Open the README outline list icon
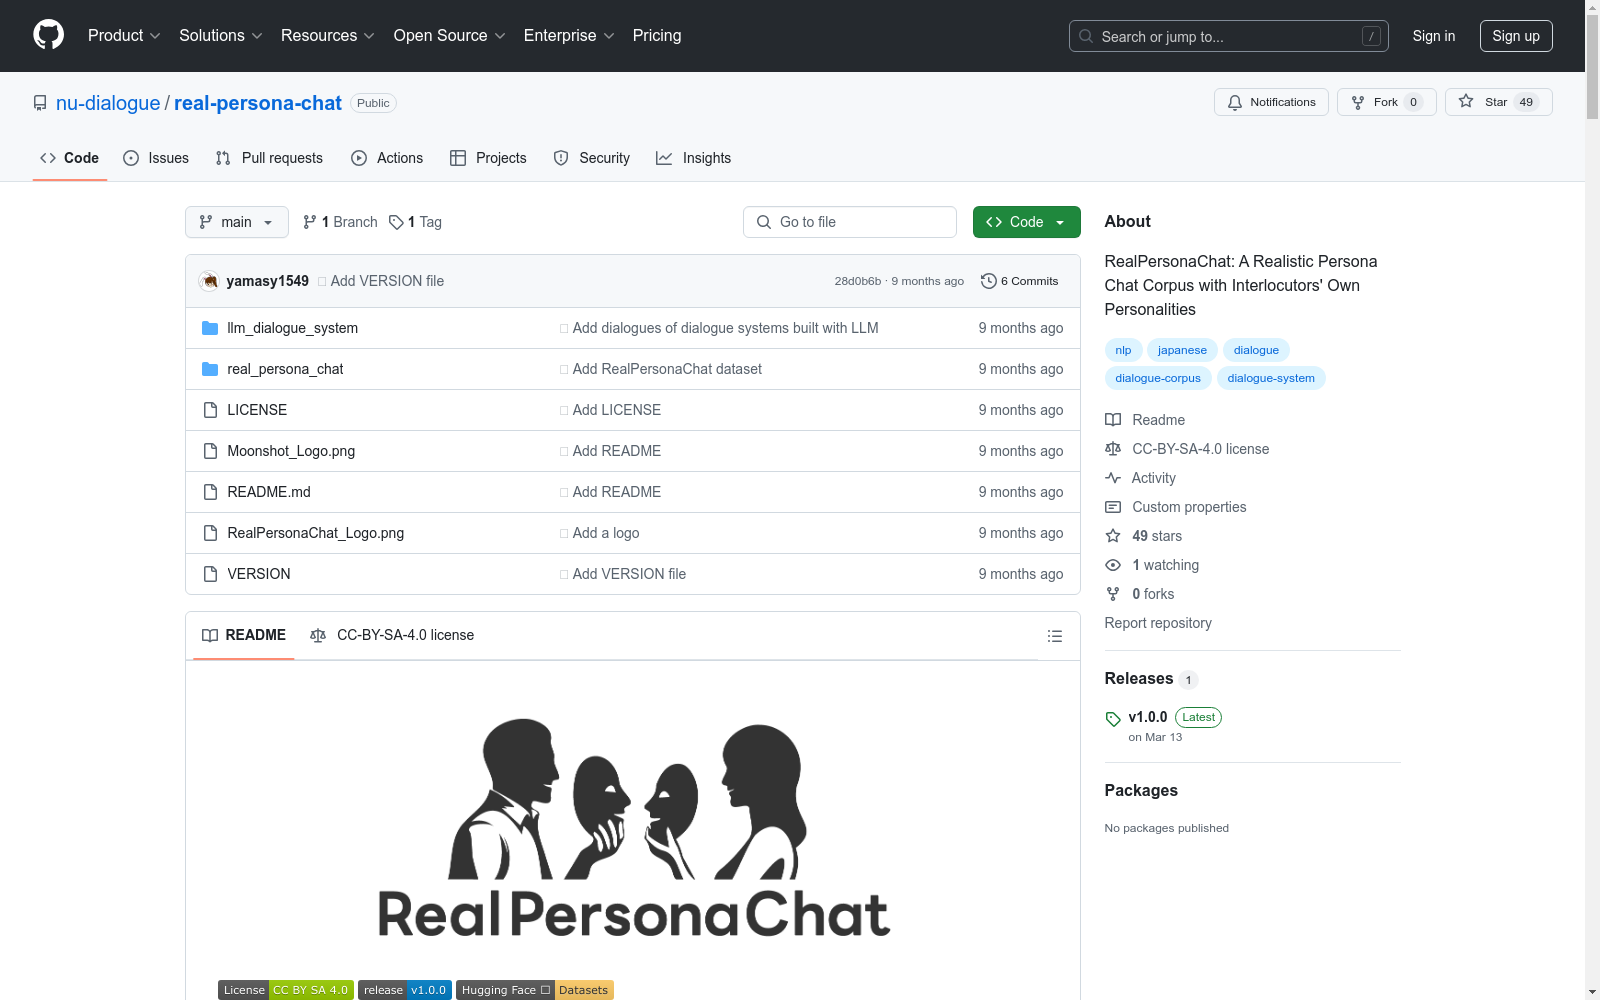This screenshot has width=1600, height=1000. 1054,636
